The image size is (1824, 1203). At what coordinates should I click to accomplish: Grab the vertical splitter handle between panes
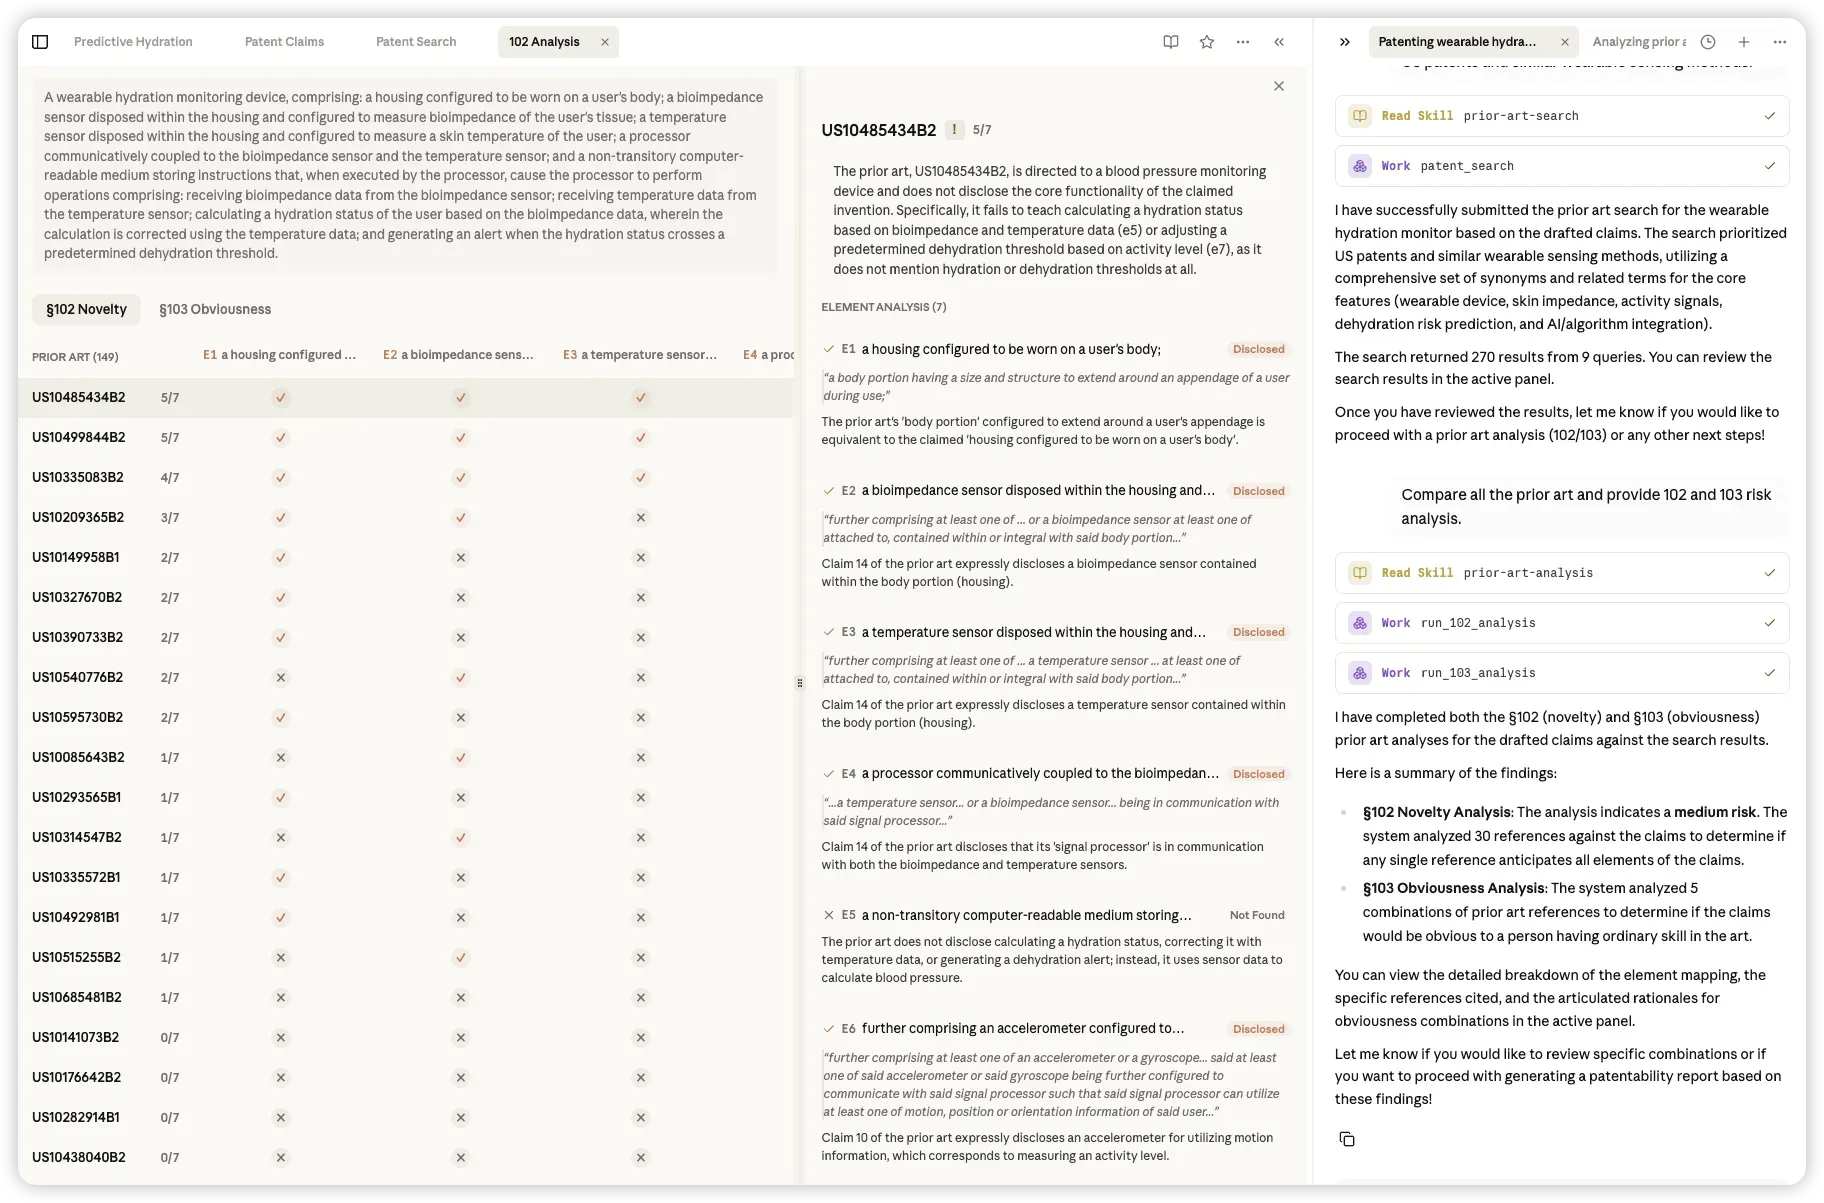(x=799, y=683)
